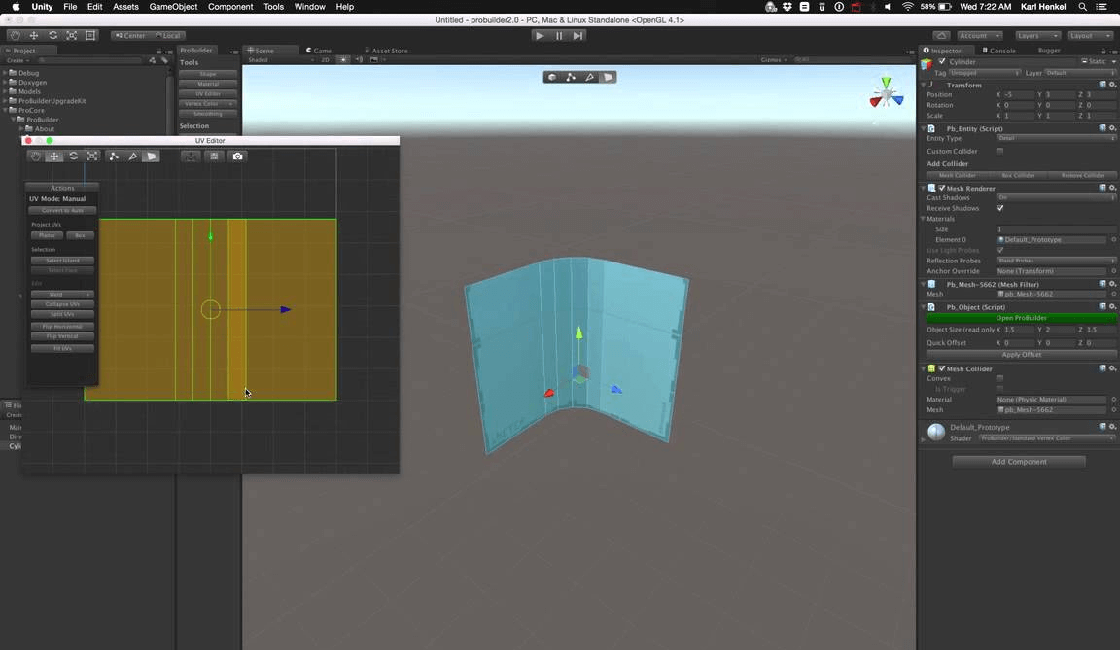Toggle scene lighting button
1120x650 pixels.
point(344,59)
